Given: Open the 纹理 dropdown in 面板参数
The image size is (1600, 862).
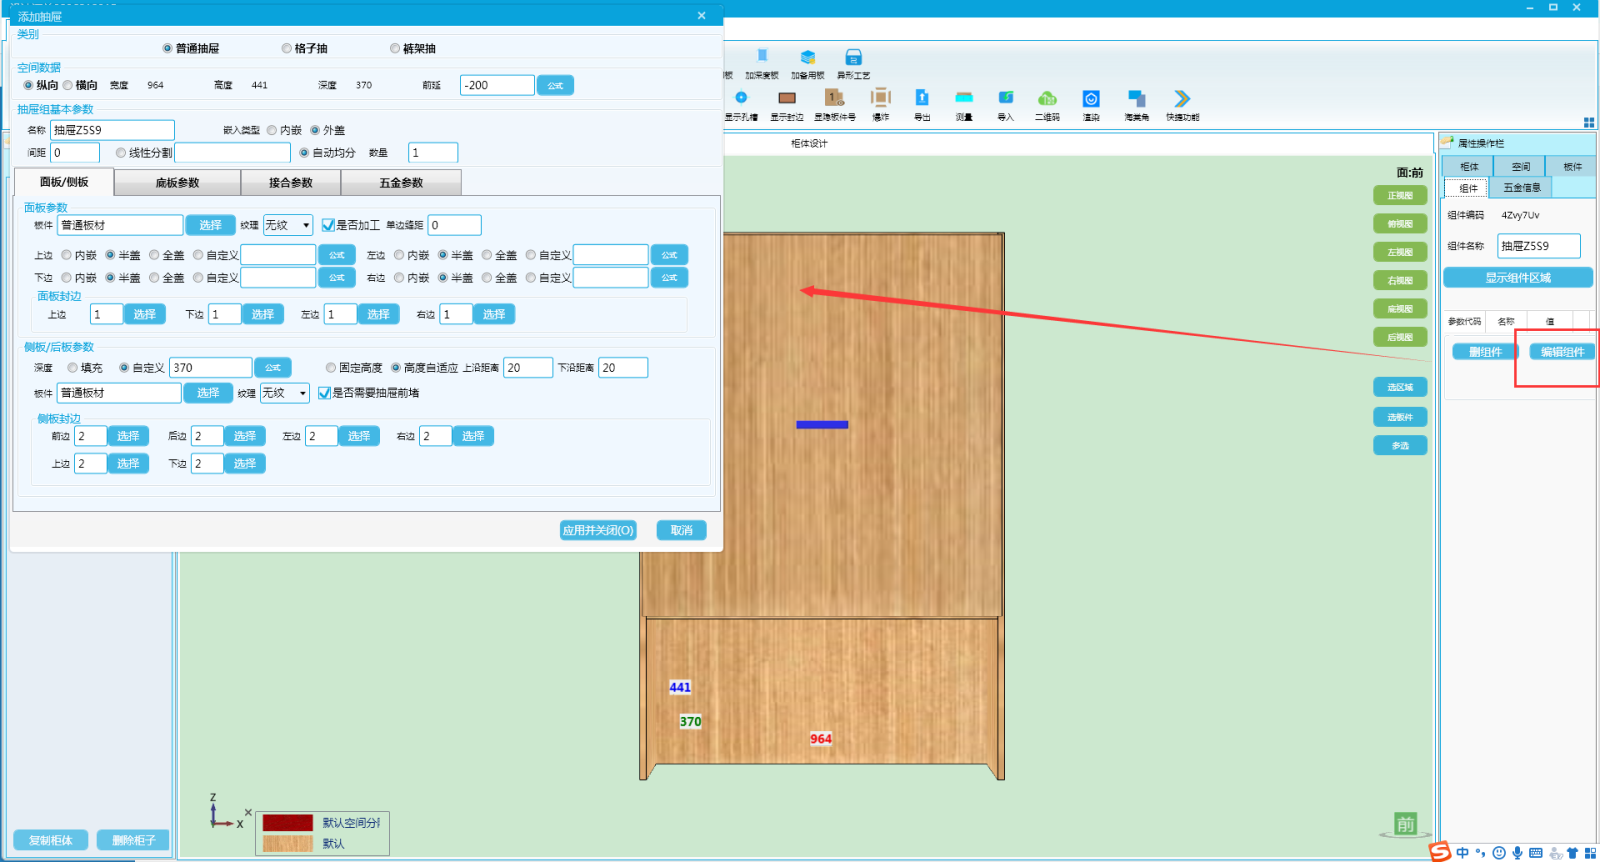Looking at the screenshot, I should (x=288, y=225).
